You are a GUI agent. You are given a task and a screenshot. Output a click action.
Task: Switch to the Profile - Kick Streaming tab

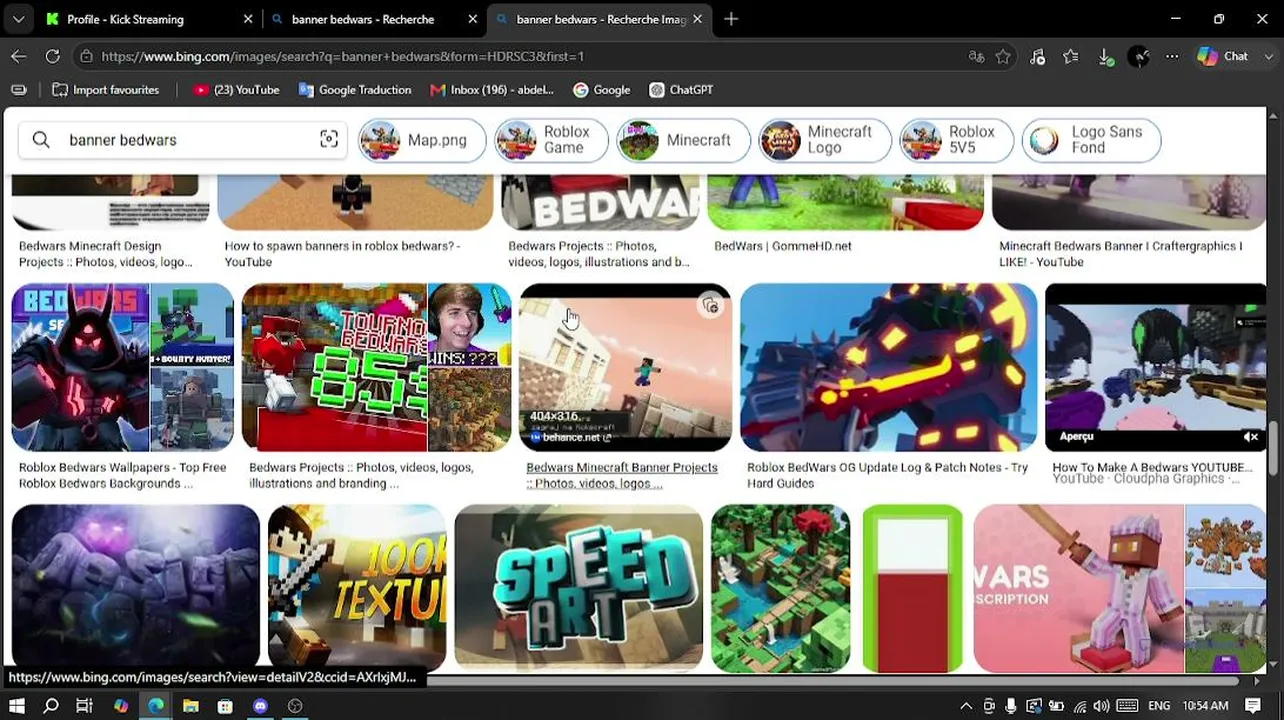[x=148, y=19]
